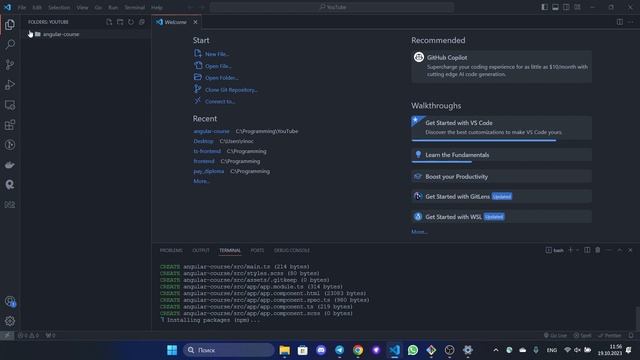The width and height of the screenshot is (640, 360).
Task: Open Get Started with GitLens walkthrough
Action: (501, 196)
